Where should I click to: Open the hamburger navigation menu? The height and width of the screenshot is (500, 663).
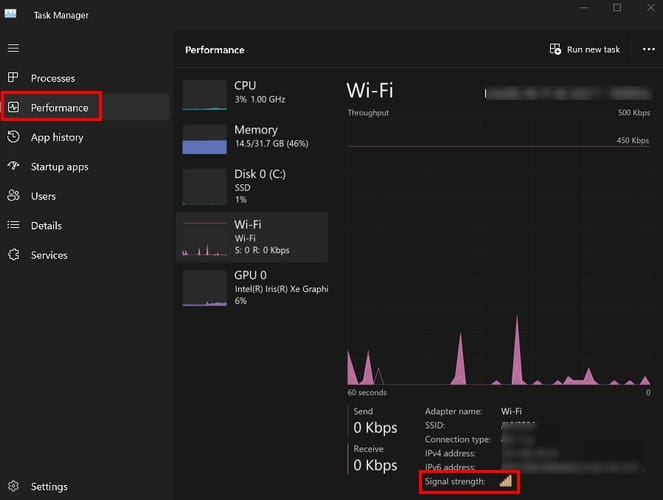[13, 48]
